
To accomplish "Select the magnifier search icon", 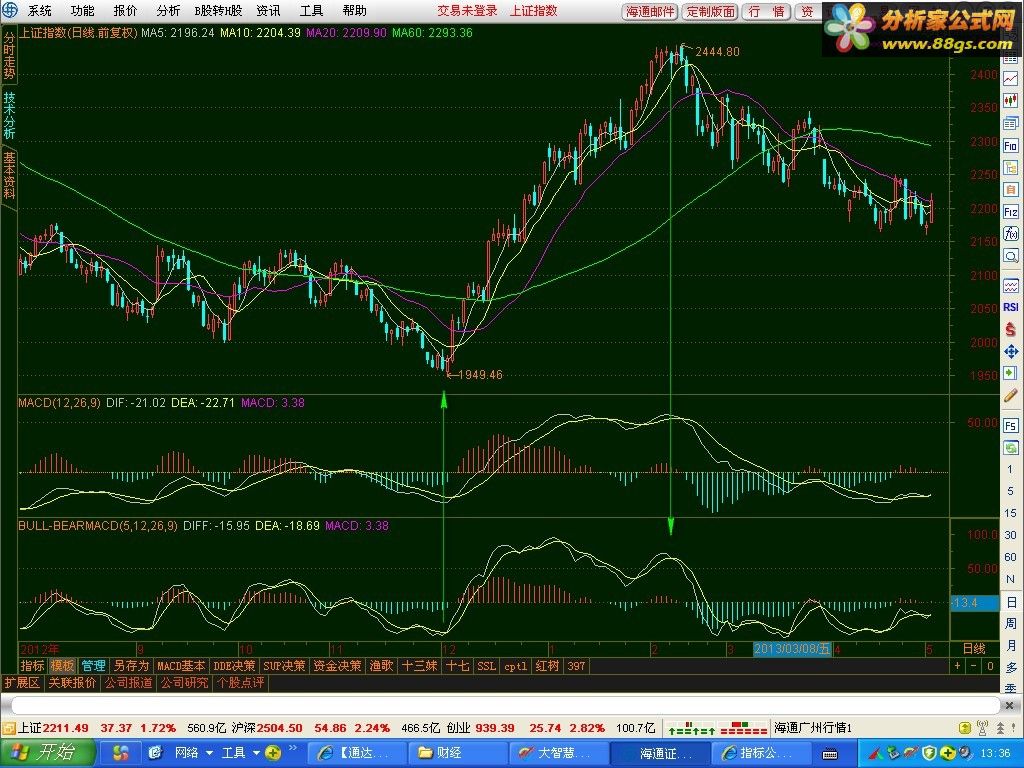I will (x=1010, y=256).
